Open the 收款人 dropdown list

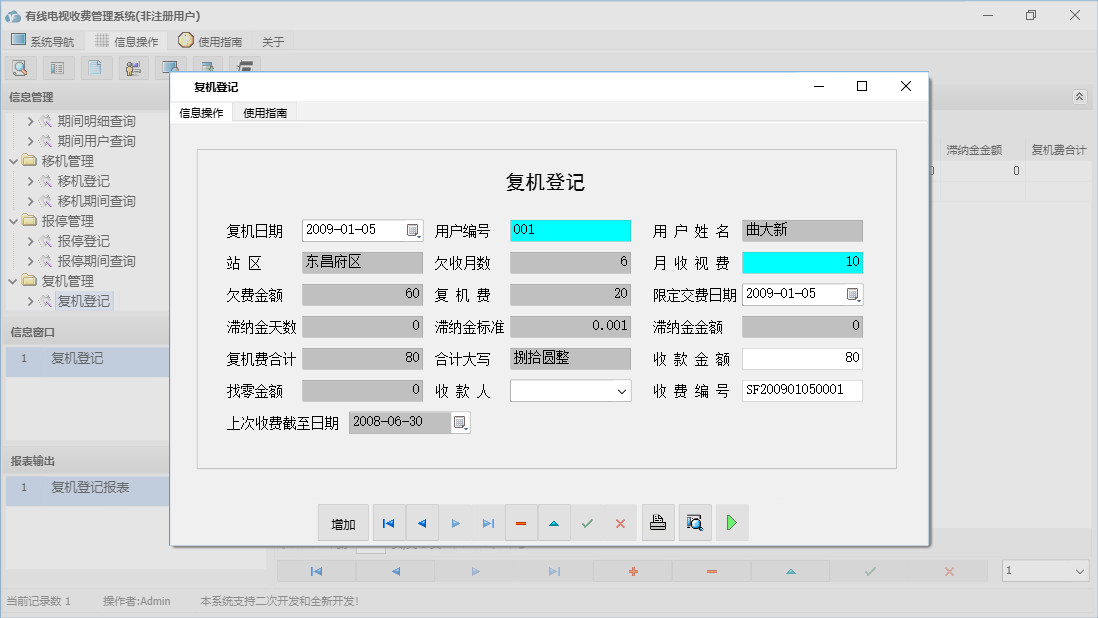624,390
